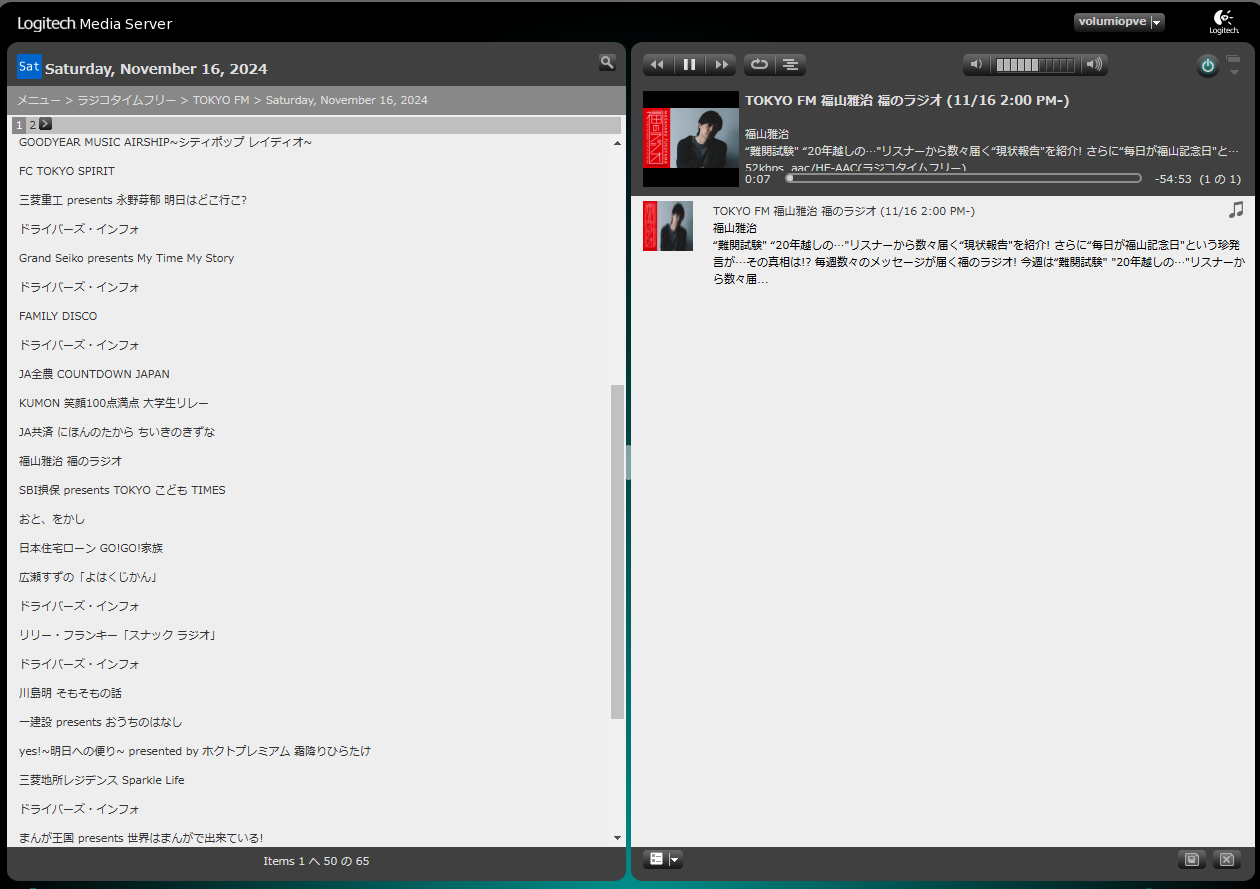The height and width of the screenshot is (889, 1260).
Task: Click the volume up speaker icon
Action: point(1094,65)
